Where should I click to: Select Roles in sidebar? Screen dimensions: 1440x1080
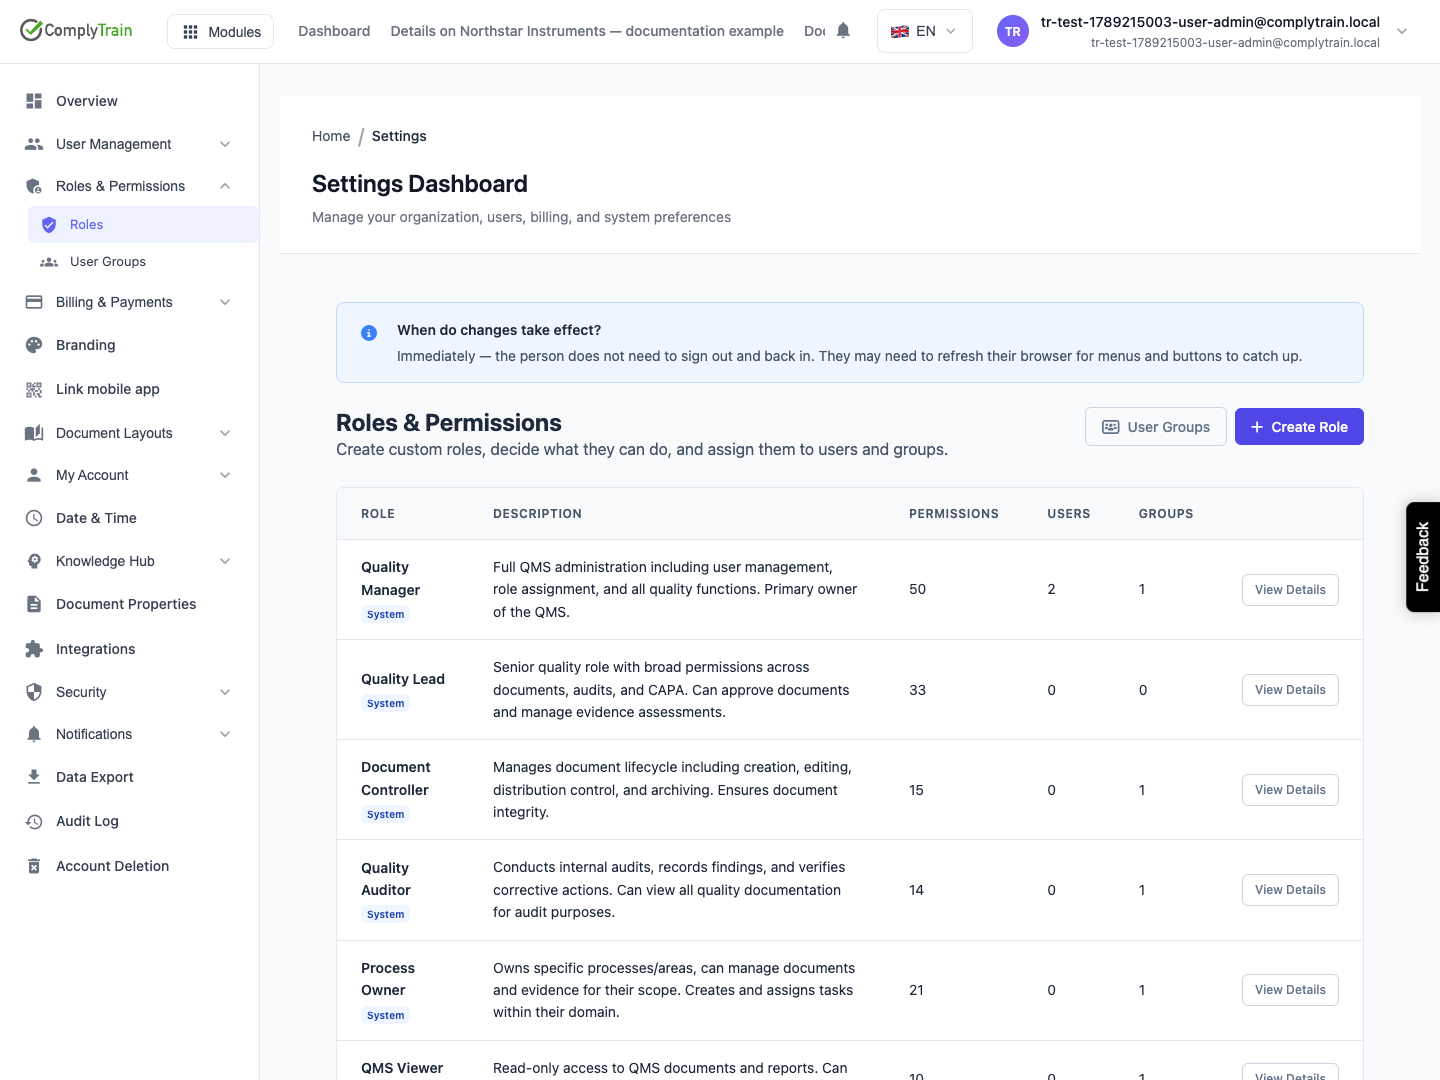(143, 225)
